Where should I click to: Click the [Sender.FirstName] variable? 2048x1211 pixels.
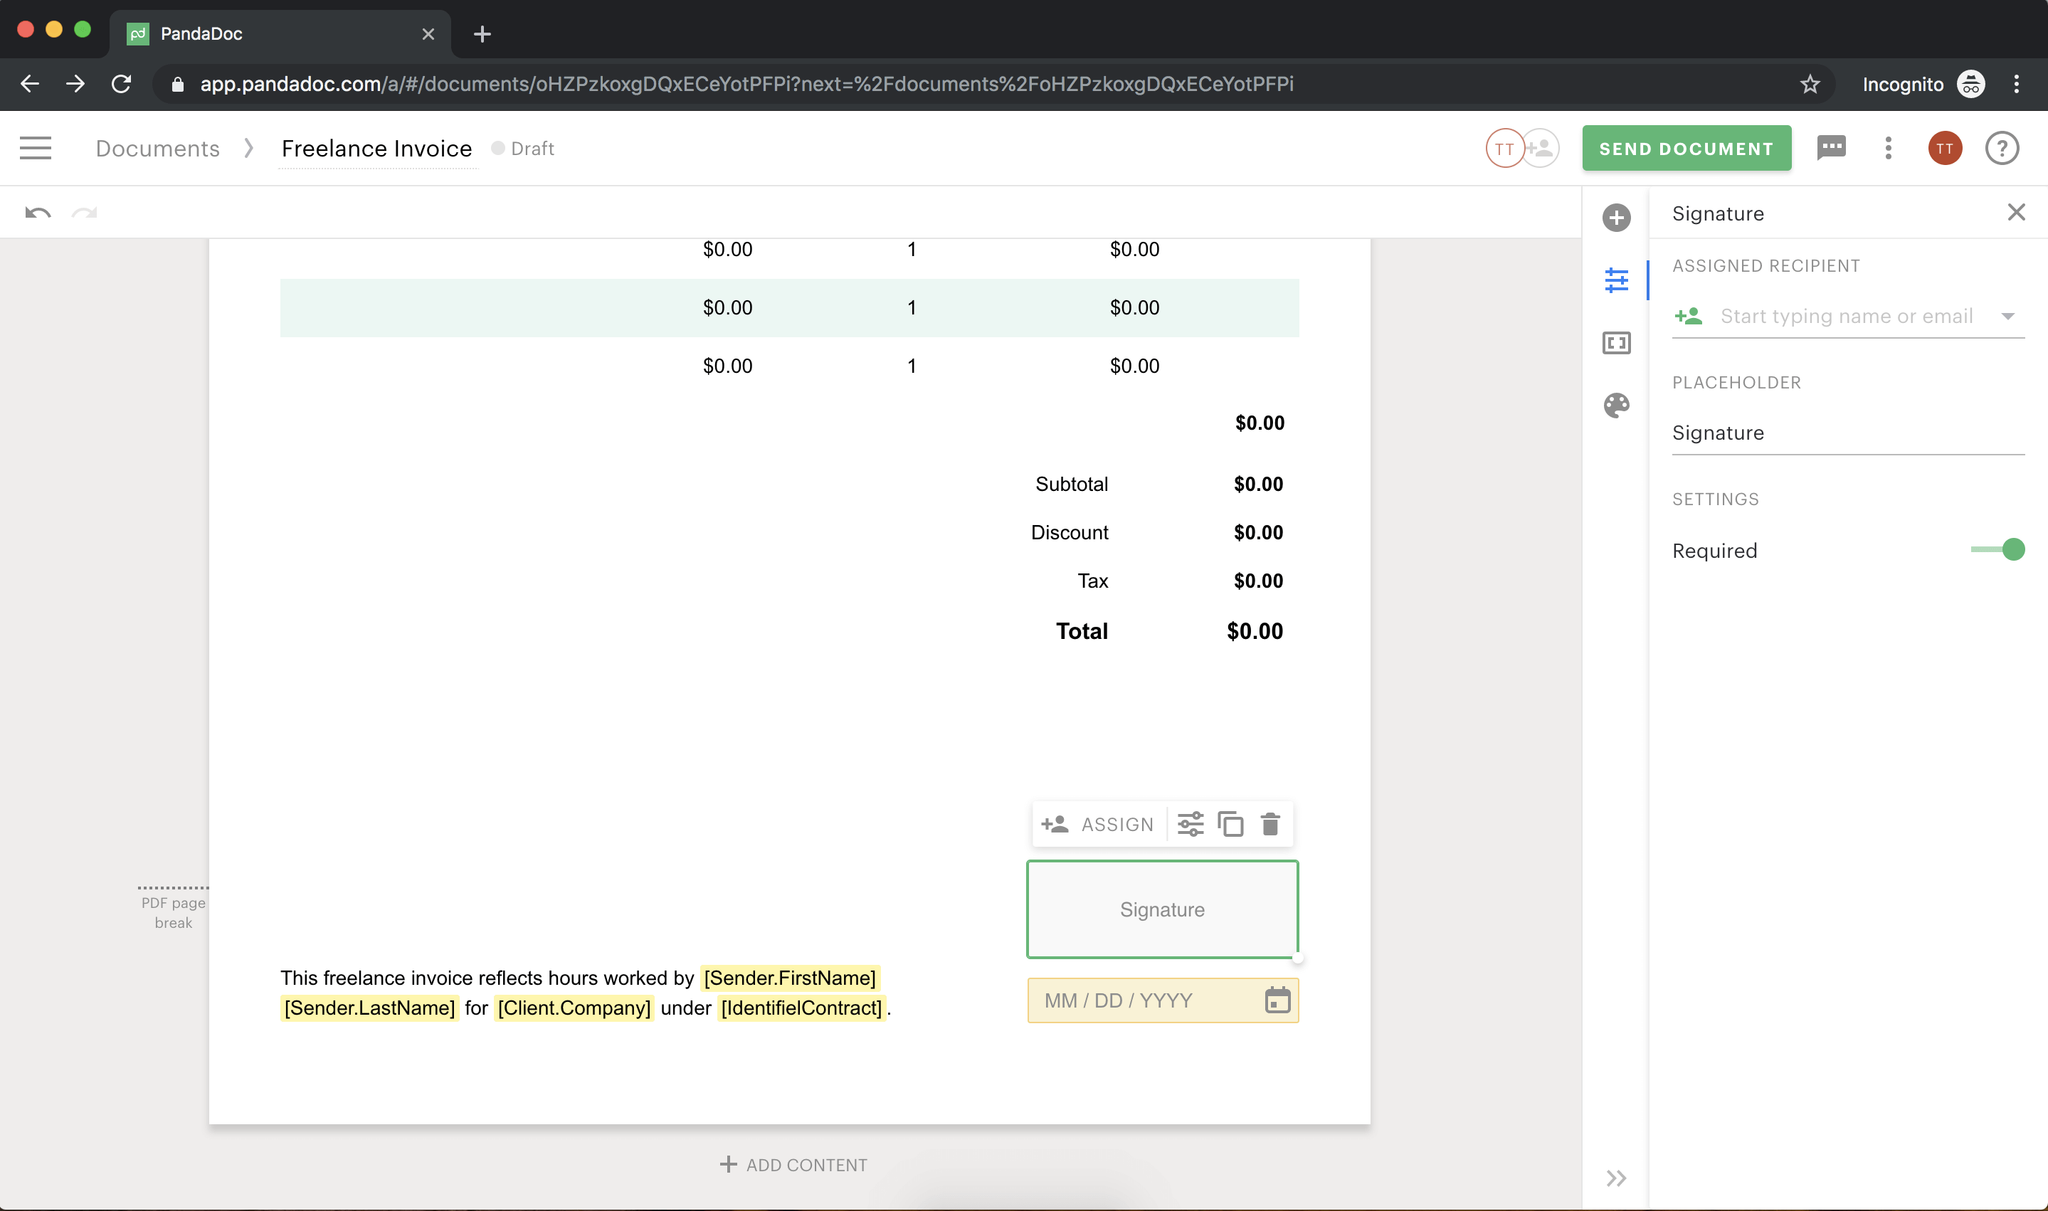(790, 978)
